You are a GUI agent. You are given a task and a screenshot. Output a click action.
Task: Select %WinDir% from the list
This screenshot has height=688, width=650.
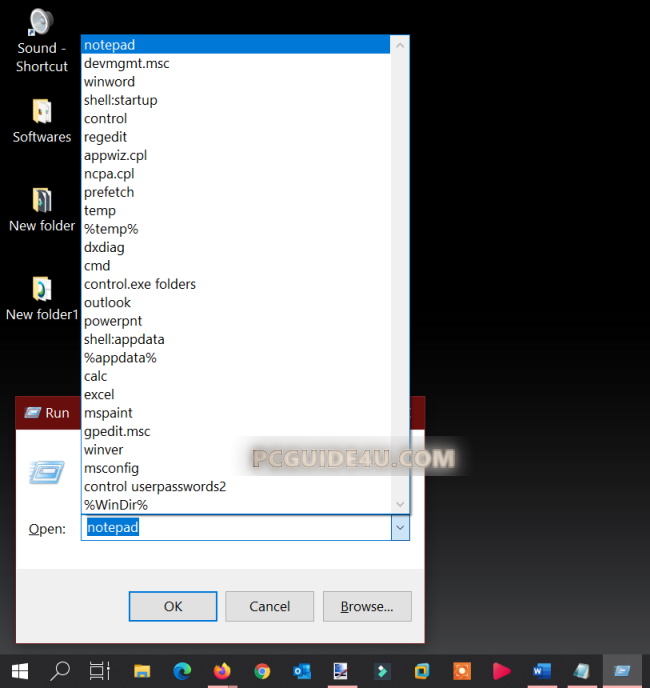pos(236,505)
